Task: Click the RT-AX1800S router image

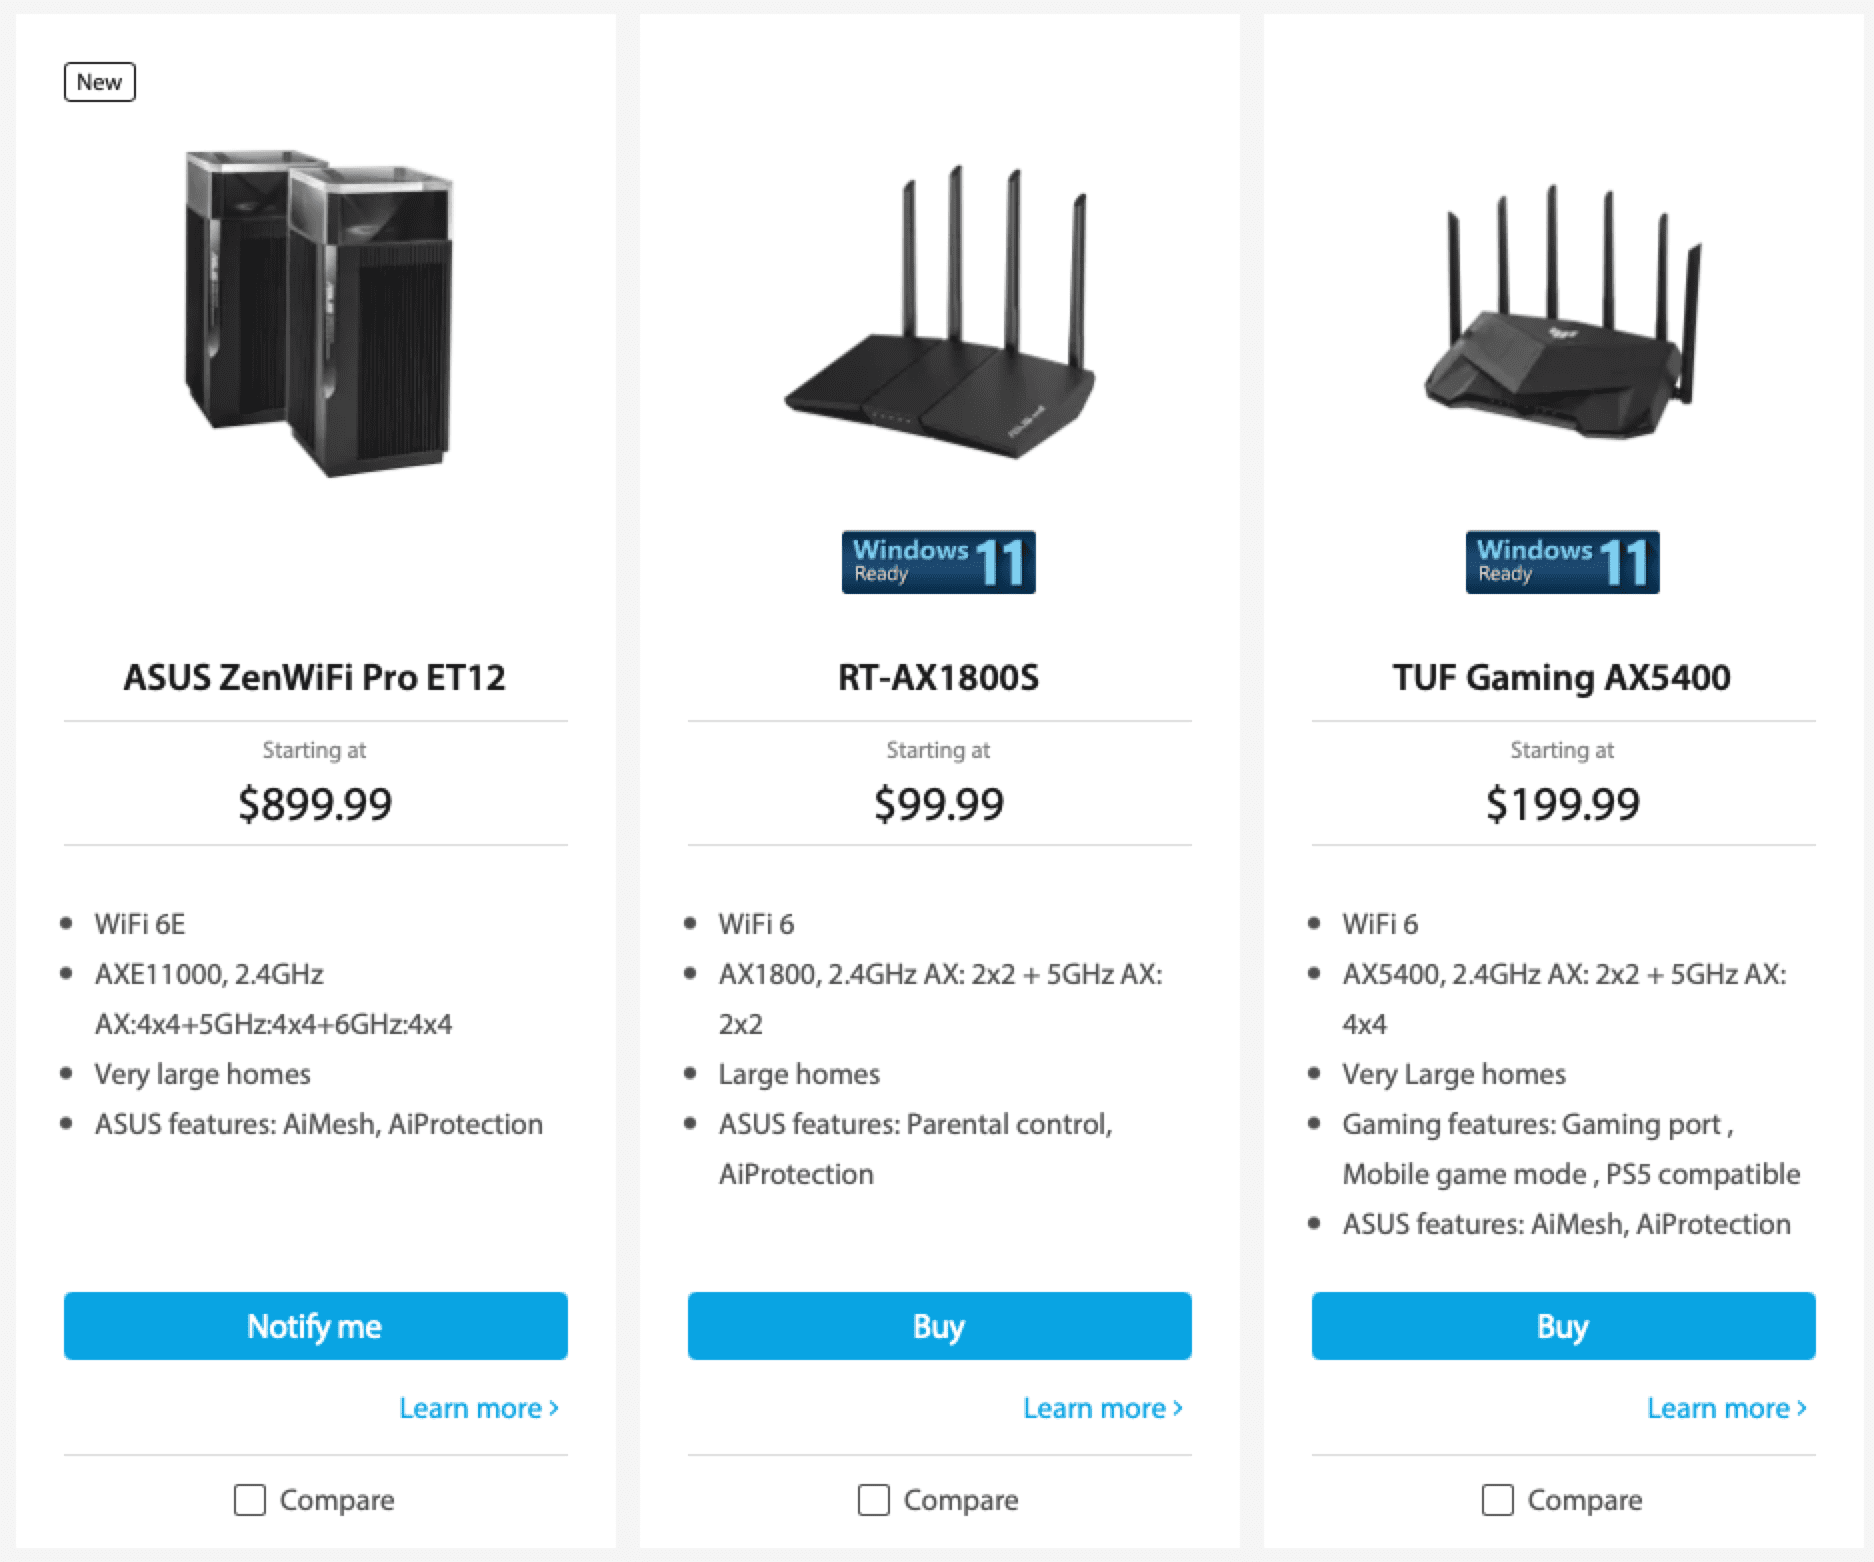Action: (939, 312)
